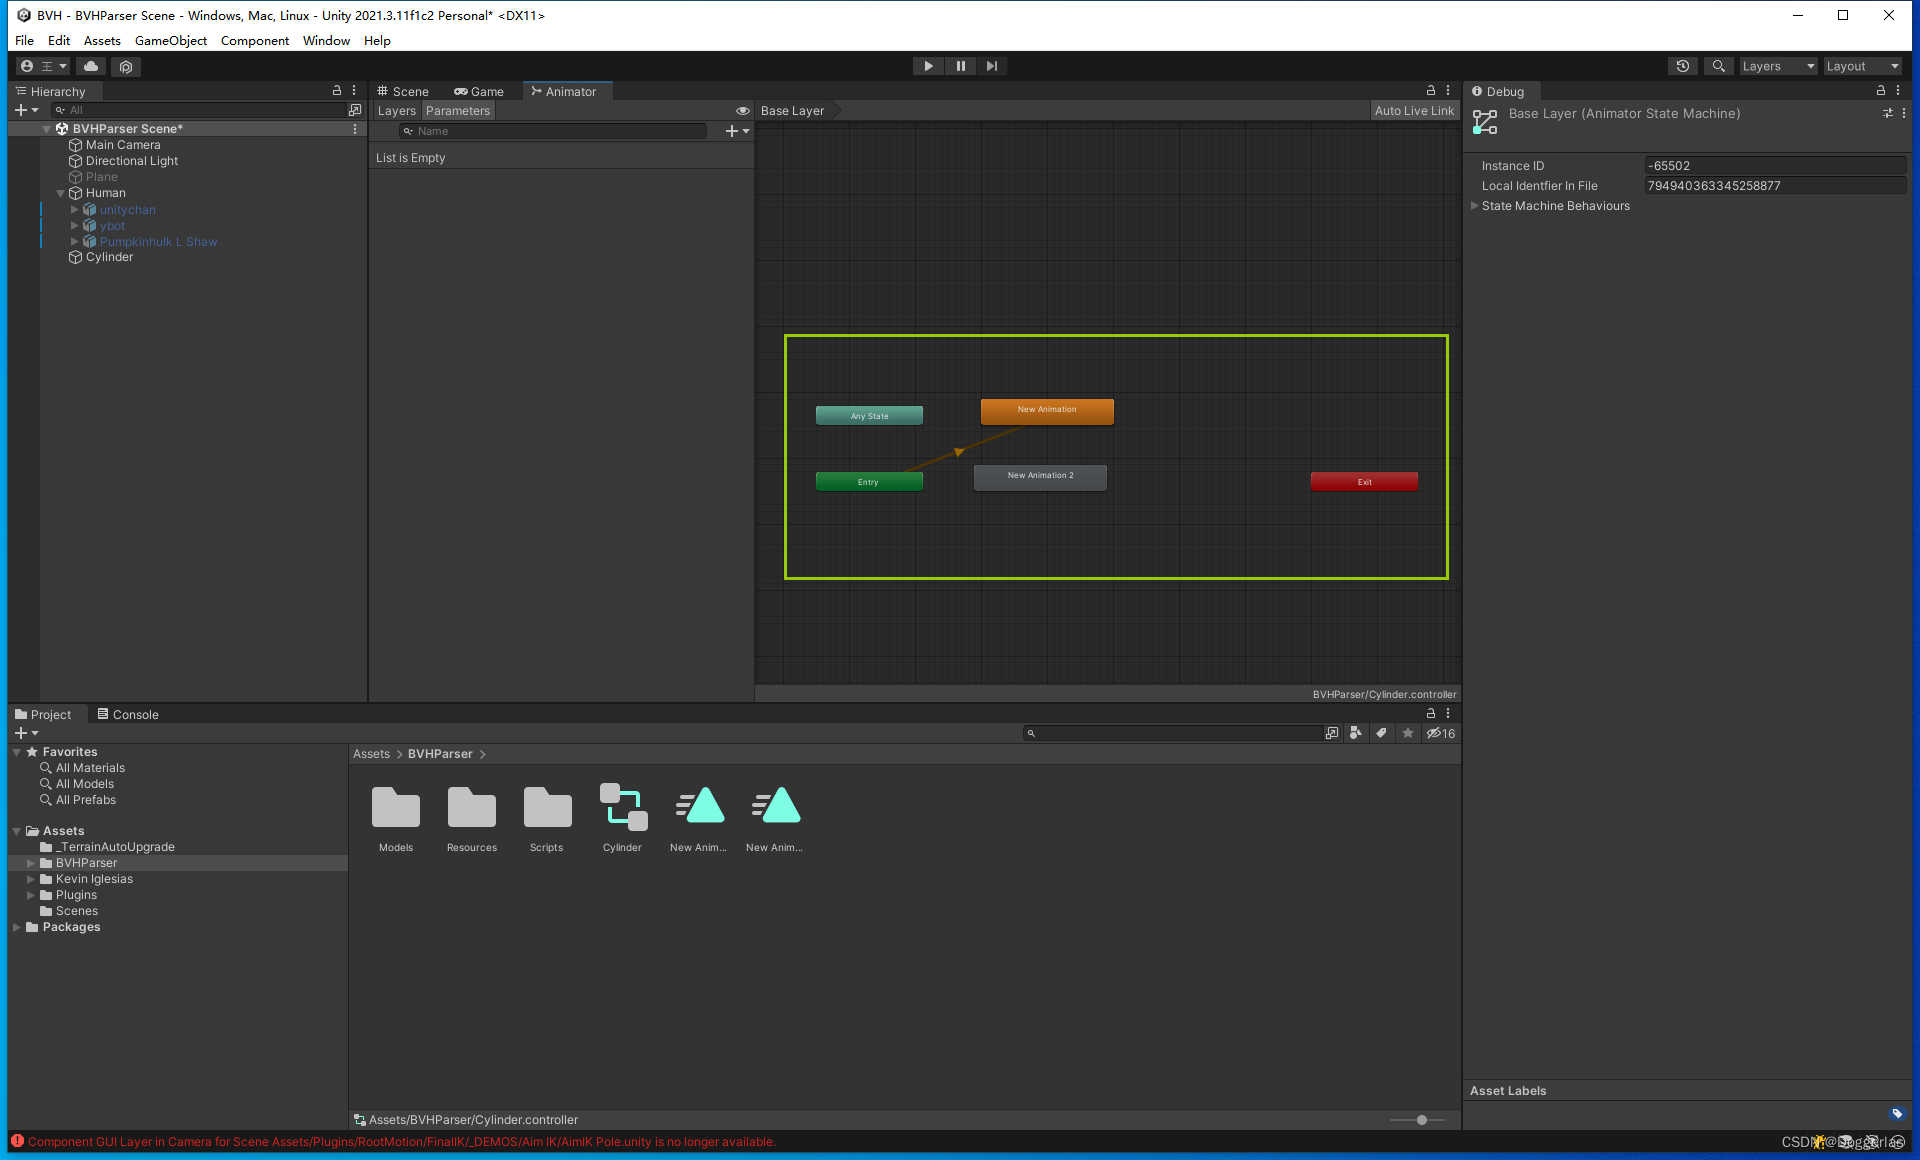Expand the unitychan hierarchy item
Image resolution: width=1920 pixels, height=1160 pixels.
[x=74, y=210]
